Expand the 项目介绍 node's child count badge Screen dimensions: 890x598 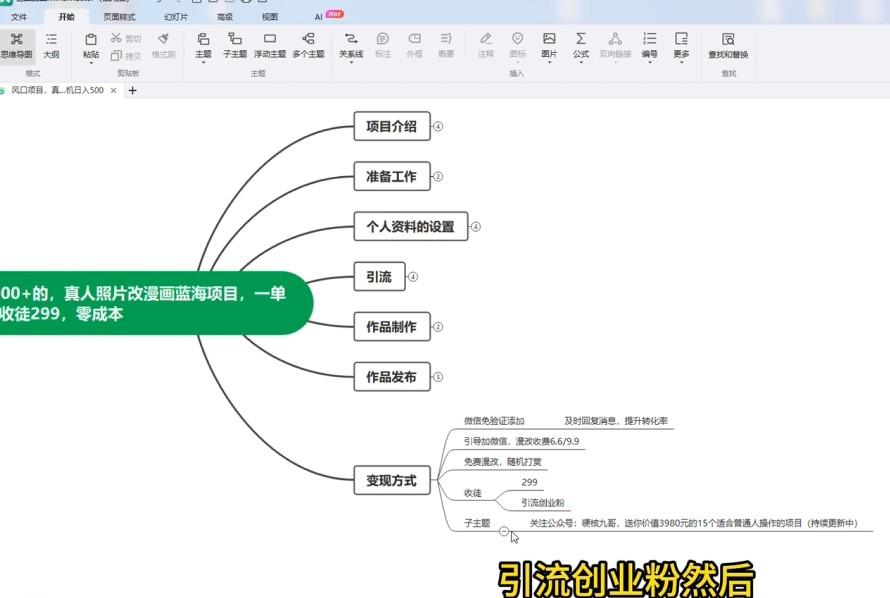pos(438,127)
